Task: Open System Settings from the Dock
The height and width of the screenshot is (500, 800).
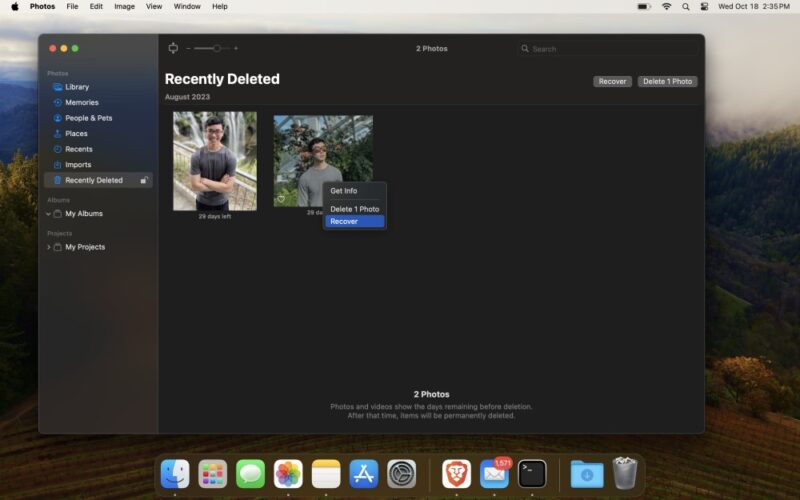Action: tap(402, 473)
